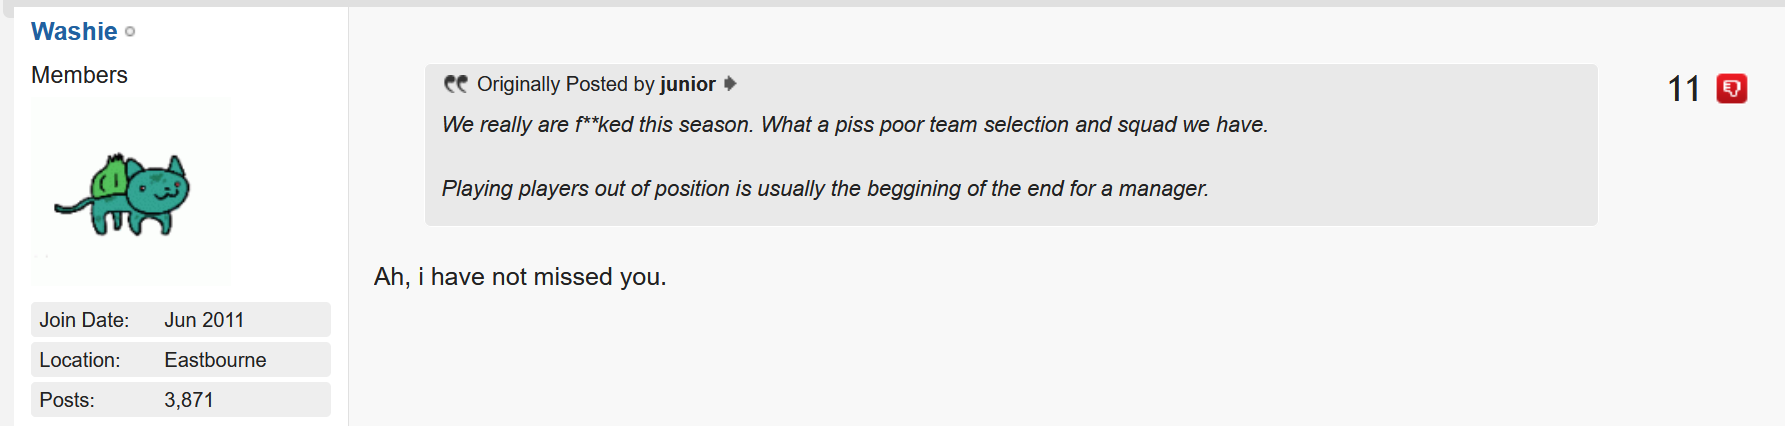Click the red thumbs-down dislike icon
Viewport: 1785px width, 426px height.
coord(1731,89)
